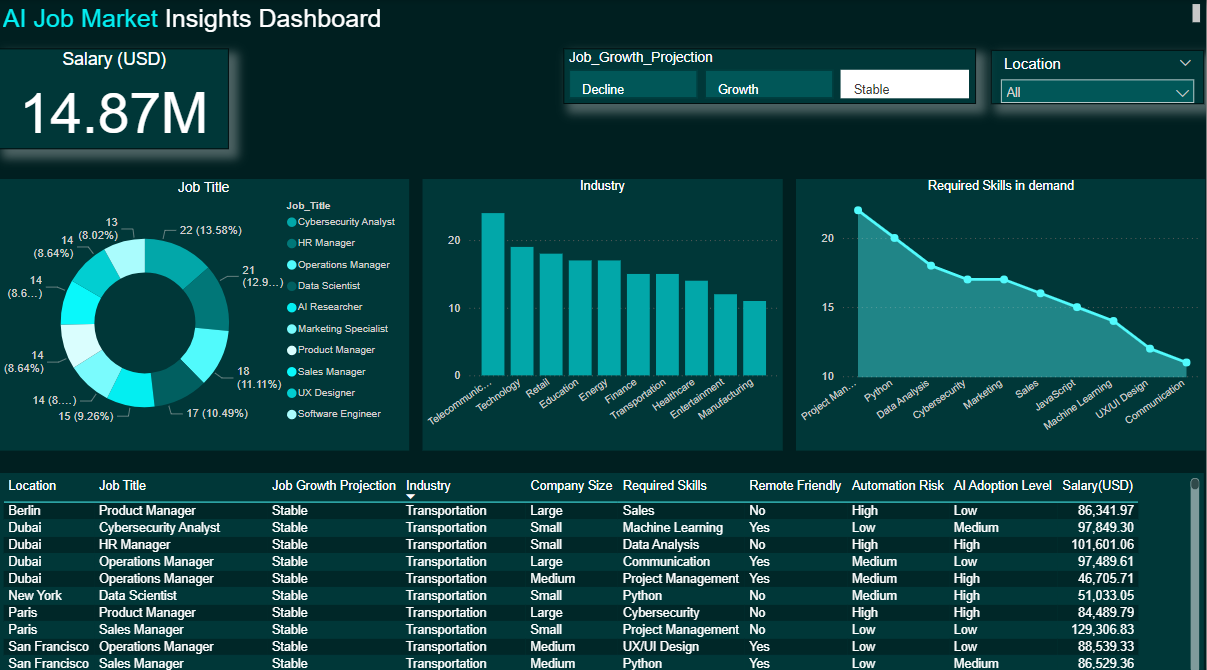Select the Cybersecurity Analyst table cell
This screenshot has width=1207, height=670.
tap(160, 528)
